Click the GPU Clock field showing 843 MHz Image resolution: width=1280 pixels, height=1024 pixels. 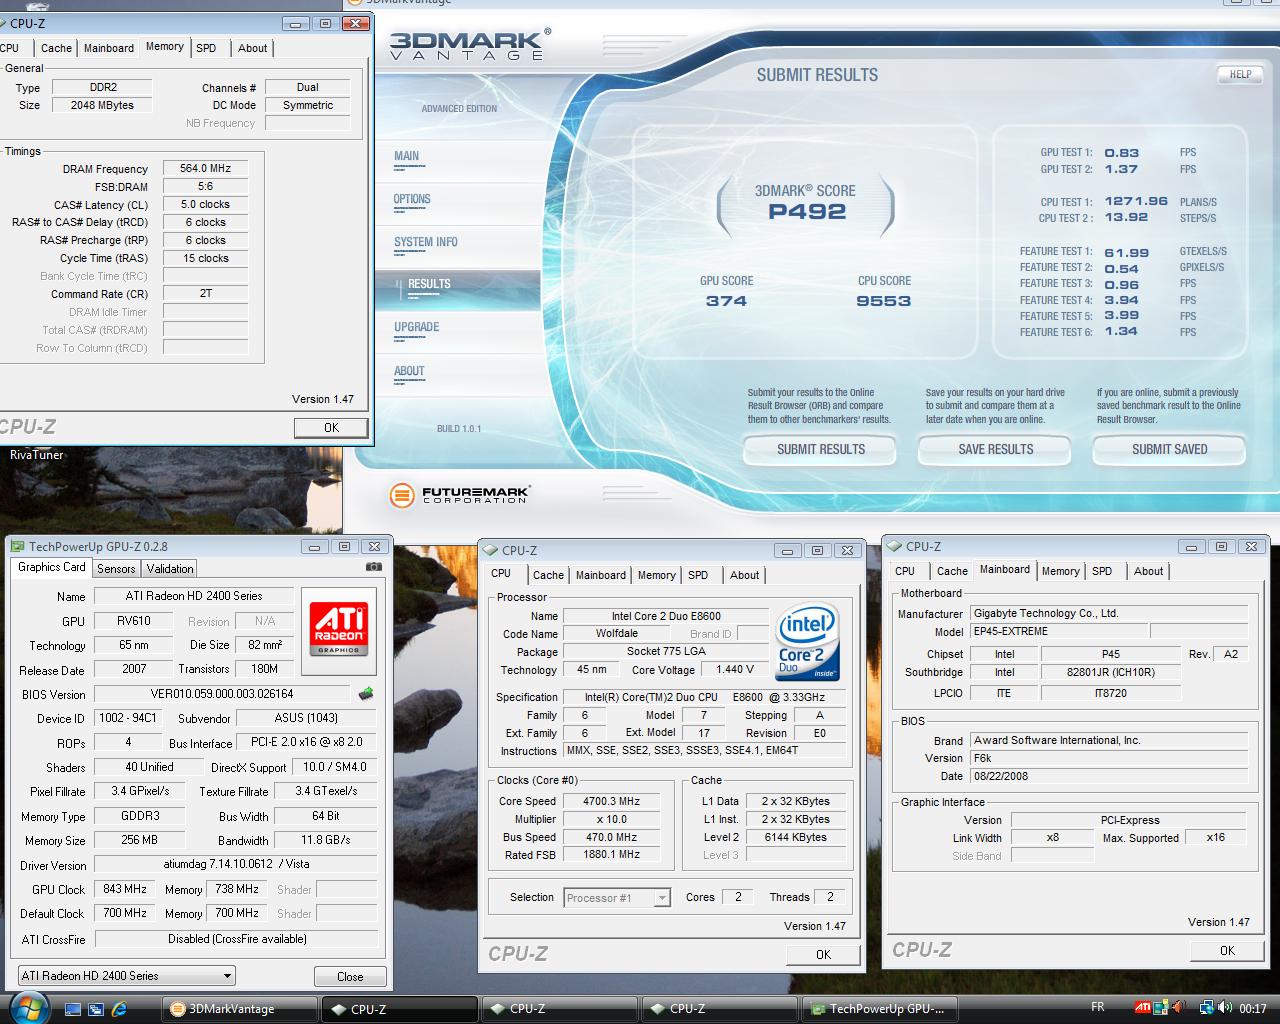pos(125,889)
